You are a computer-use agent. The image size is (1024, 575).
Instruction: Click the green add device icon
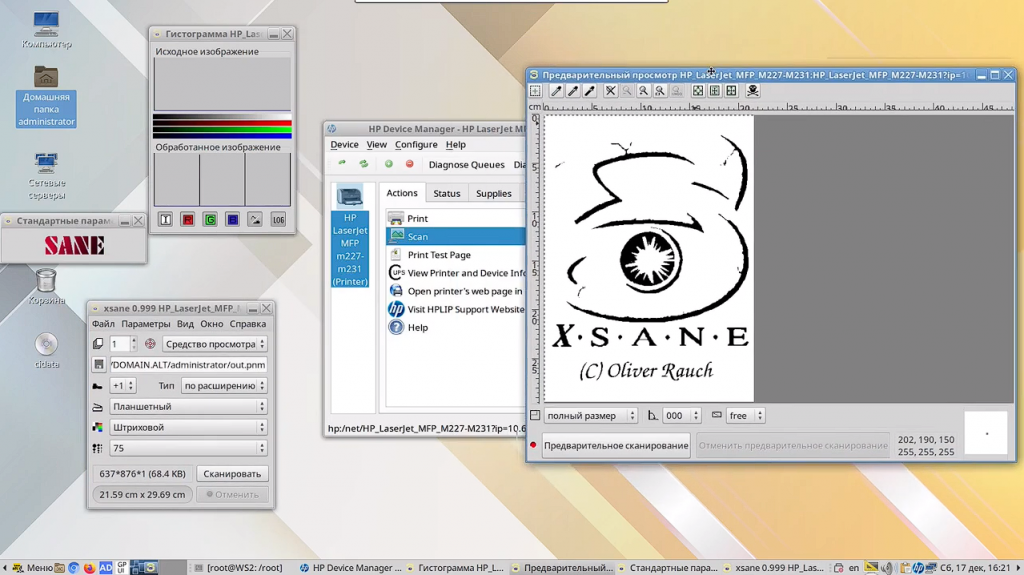389,164
